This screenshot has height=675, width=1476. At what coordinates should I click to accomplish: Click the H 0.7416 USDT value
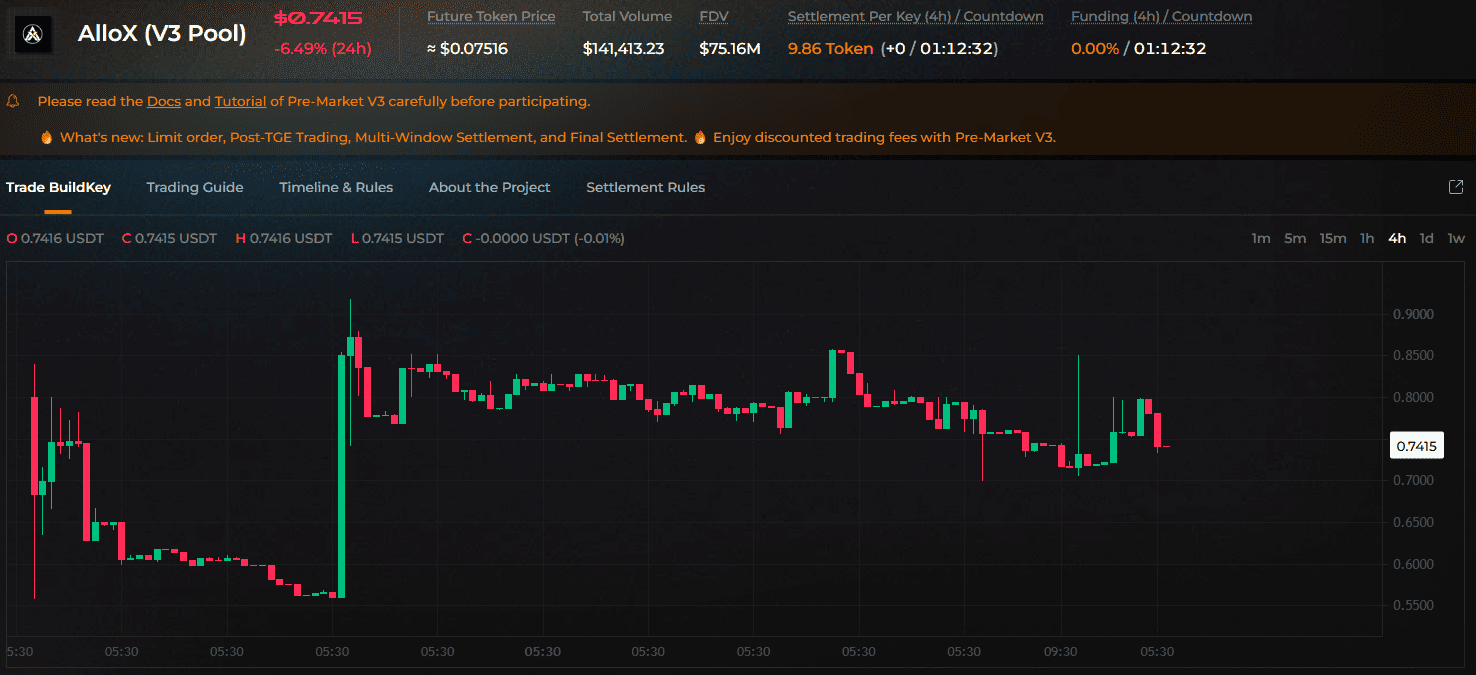[x=284, y=238]
